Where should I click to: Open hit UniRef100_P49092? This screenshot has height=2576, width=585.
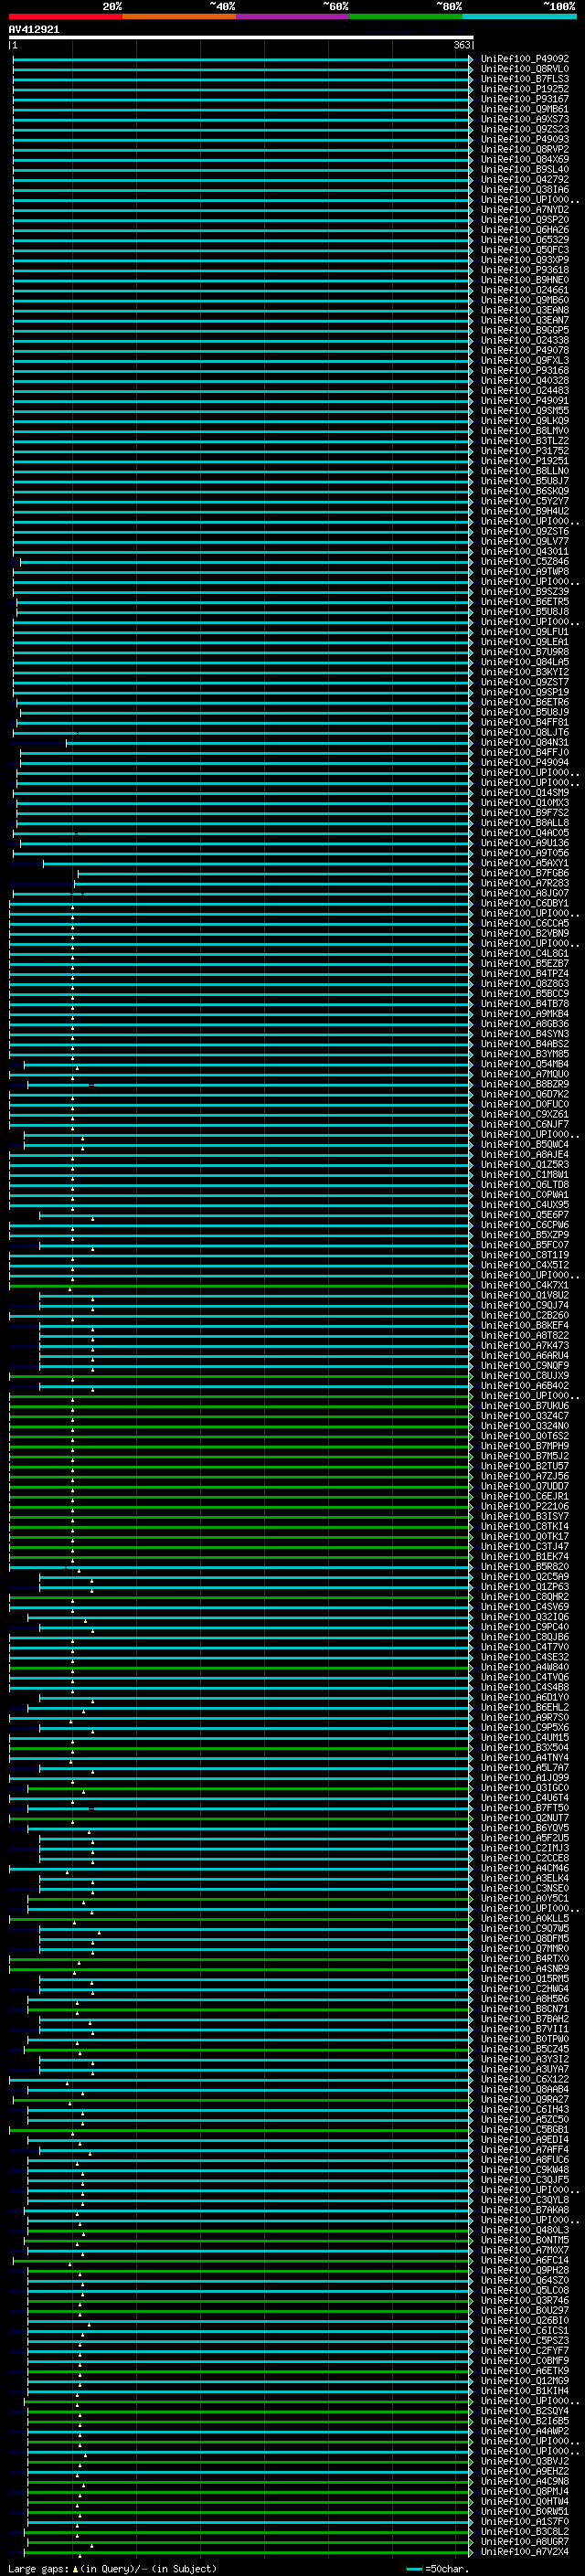(x=524, y=59)
